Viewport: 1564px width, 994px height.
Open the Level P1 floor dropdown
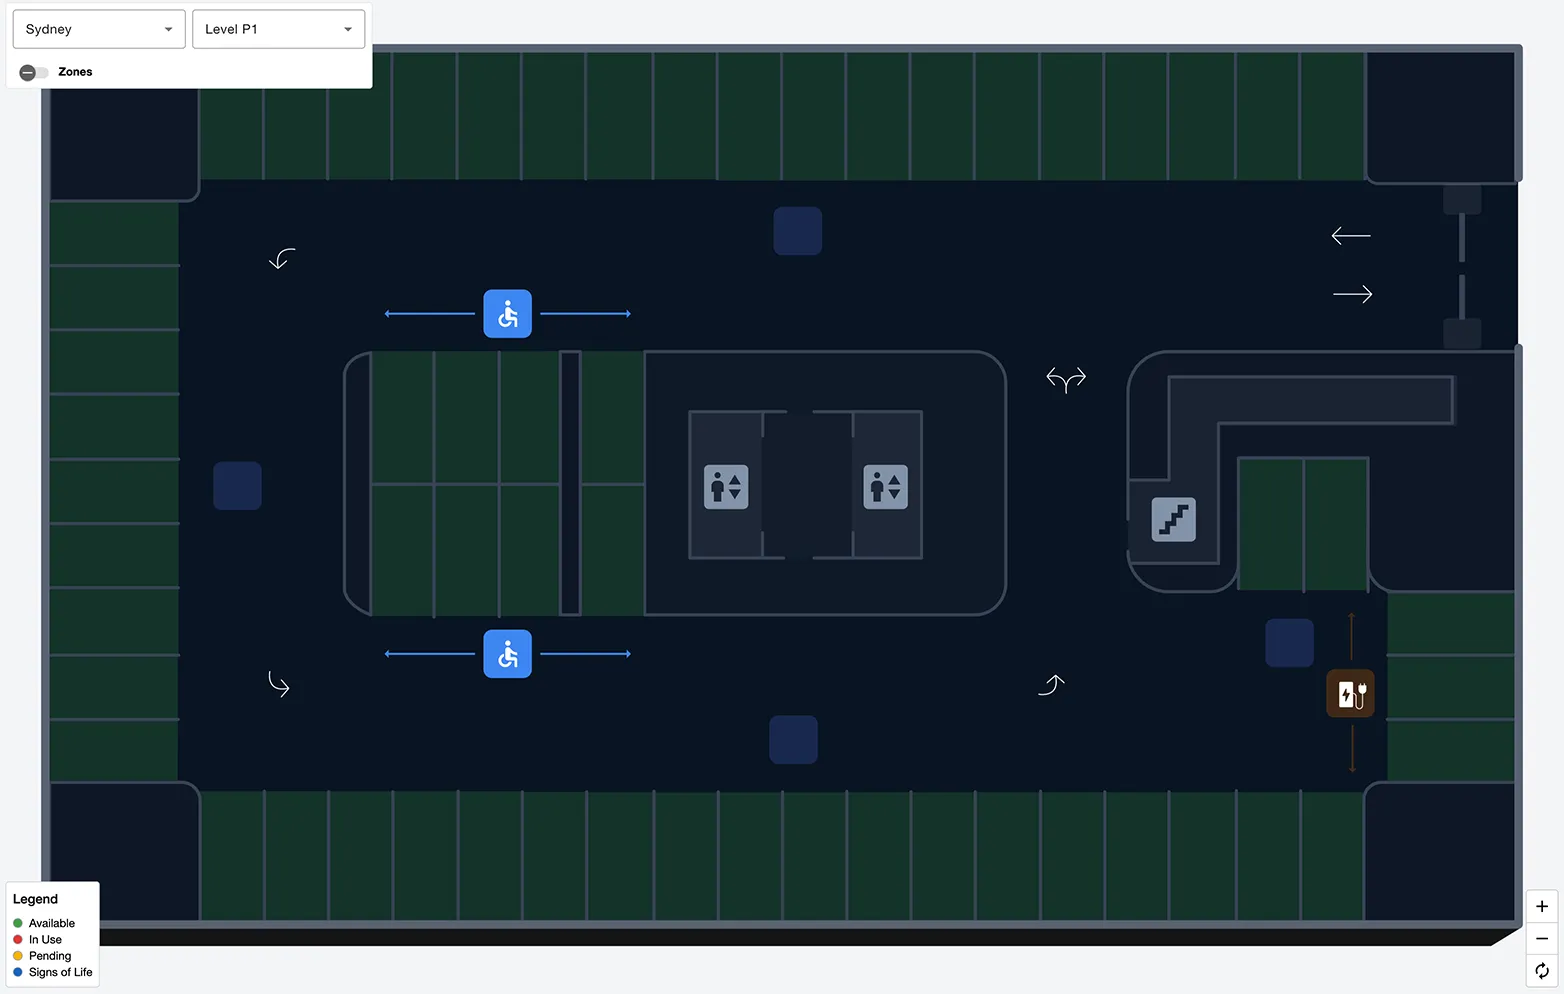click(278, 29)
